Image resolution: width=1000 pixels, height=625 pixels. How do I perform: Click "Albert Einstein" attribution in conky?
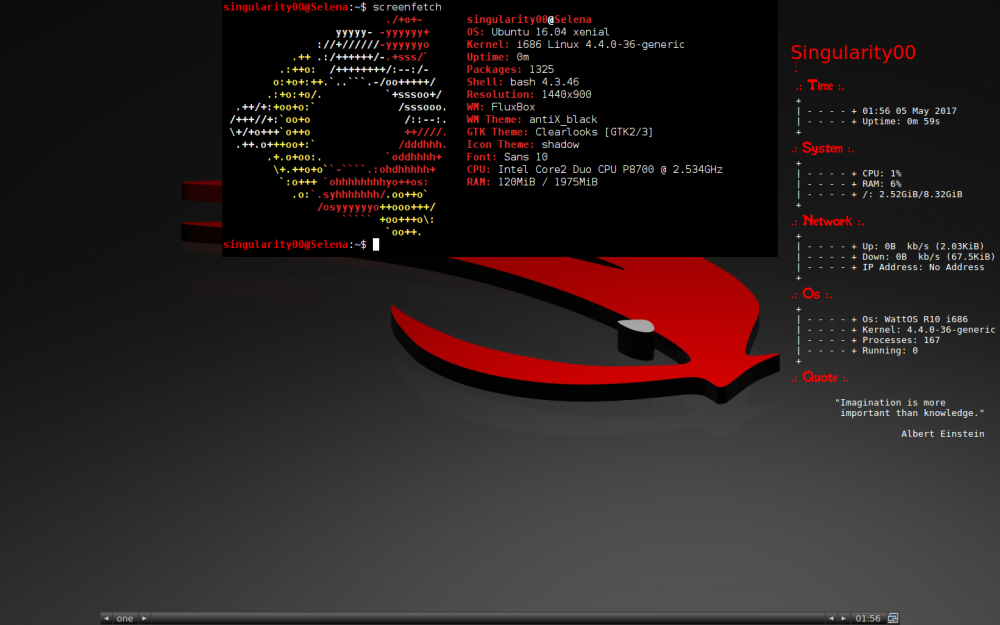pos(943,434)
